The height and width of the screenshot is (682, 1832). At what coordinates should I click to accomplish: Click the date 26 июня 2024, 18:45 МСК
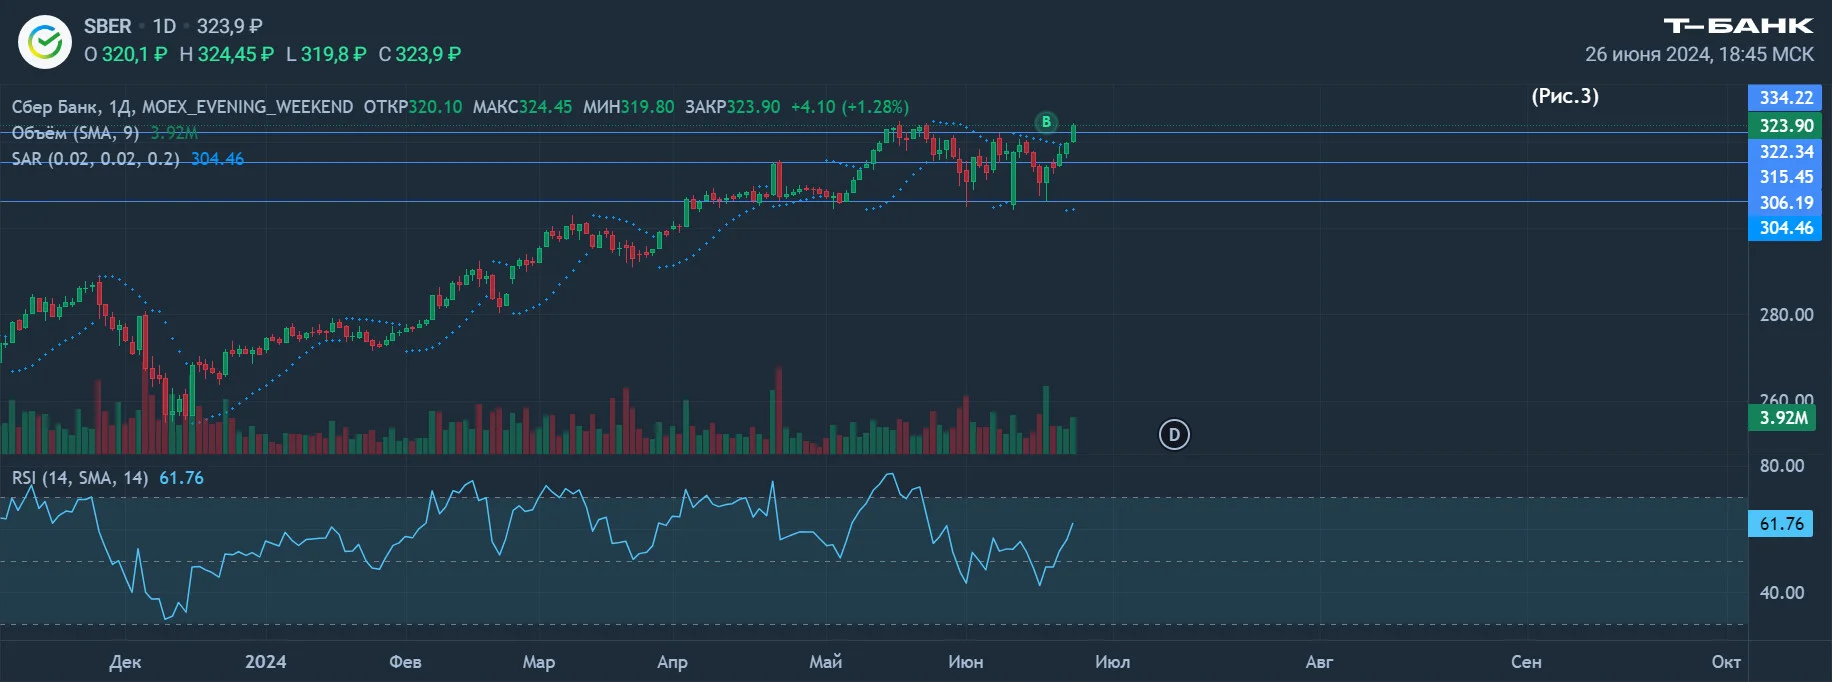[1699, 54]
